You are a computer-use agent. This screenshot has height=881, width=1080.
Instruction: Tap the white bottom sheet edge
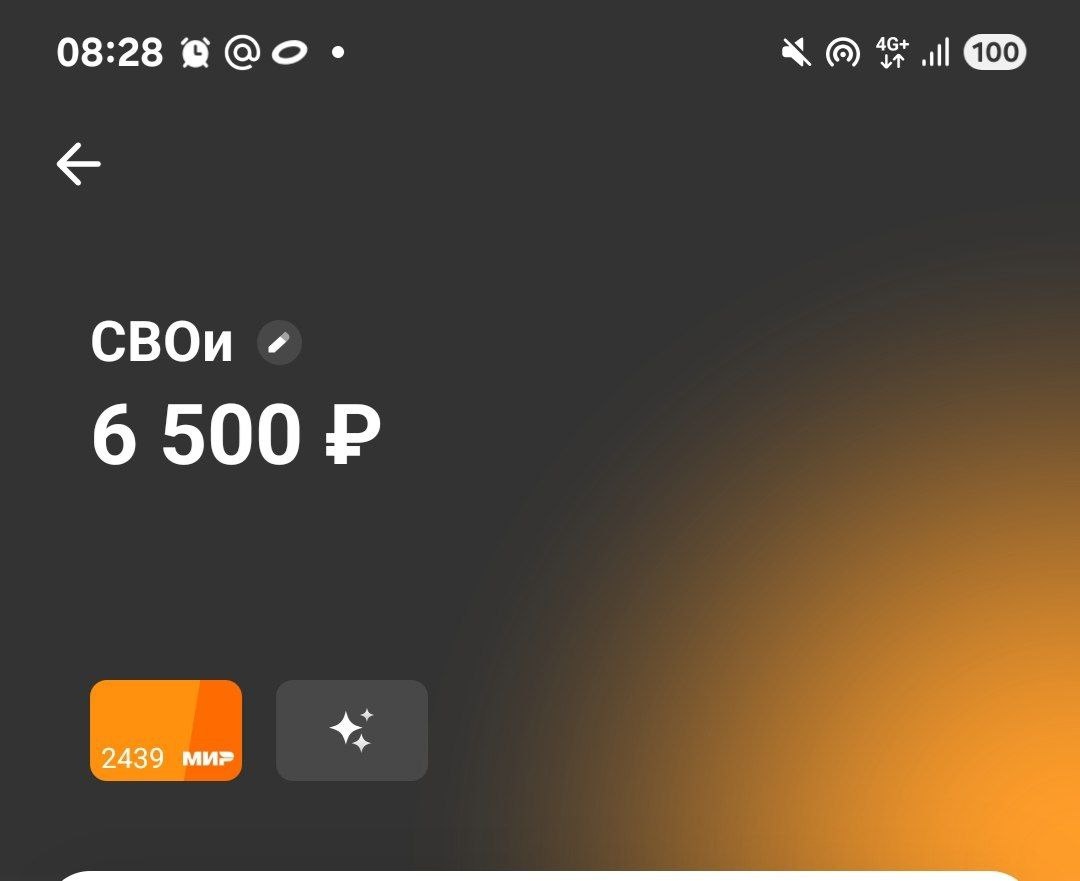(540, 875)
